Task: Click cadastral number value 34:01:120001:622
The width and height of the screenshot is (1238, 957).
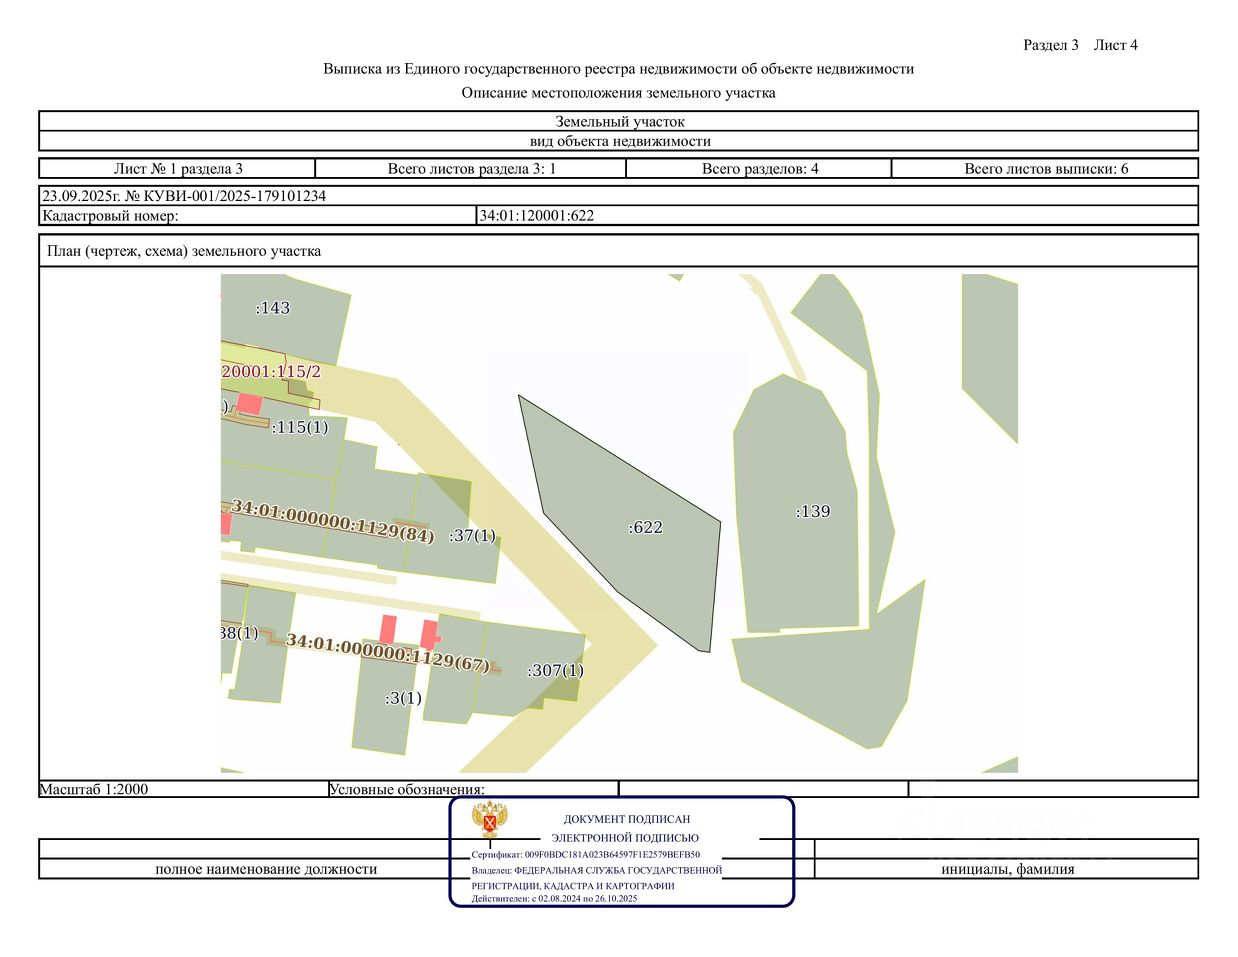Action: [x=537, y=215]
